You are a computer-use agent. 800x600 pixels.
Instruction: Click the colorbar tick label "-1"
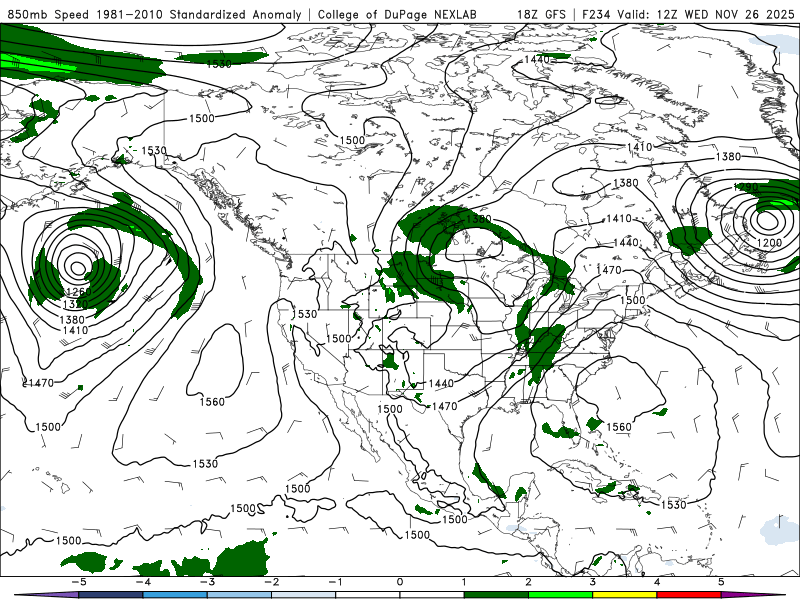[335, 582]
